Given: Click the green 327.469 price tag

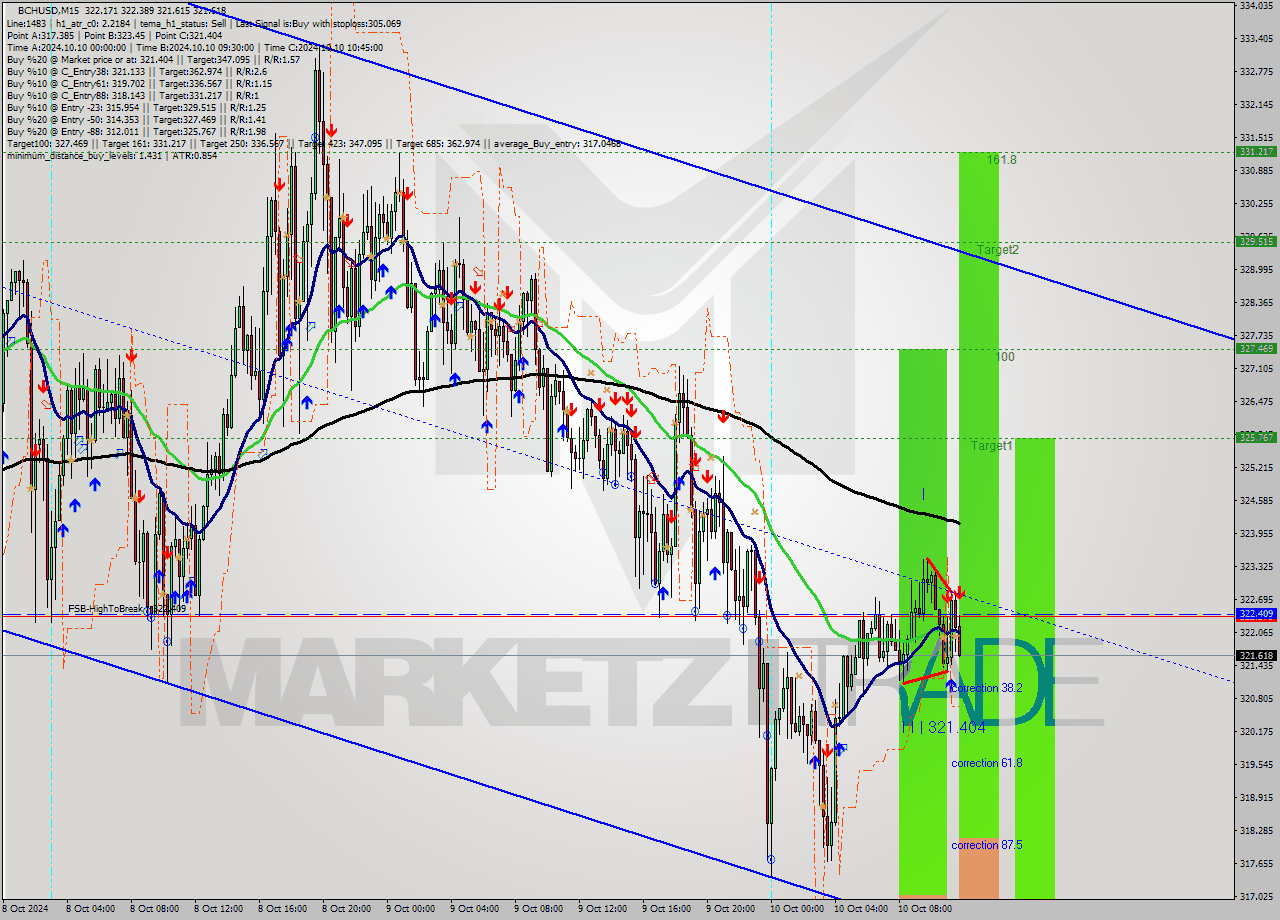Looking at the screenshot, I should point(1256,348).
